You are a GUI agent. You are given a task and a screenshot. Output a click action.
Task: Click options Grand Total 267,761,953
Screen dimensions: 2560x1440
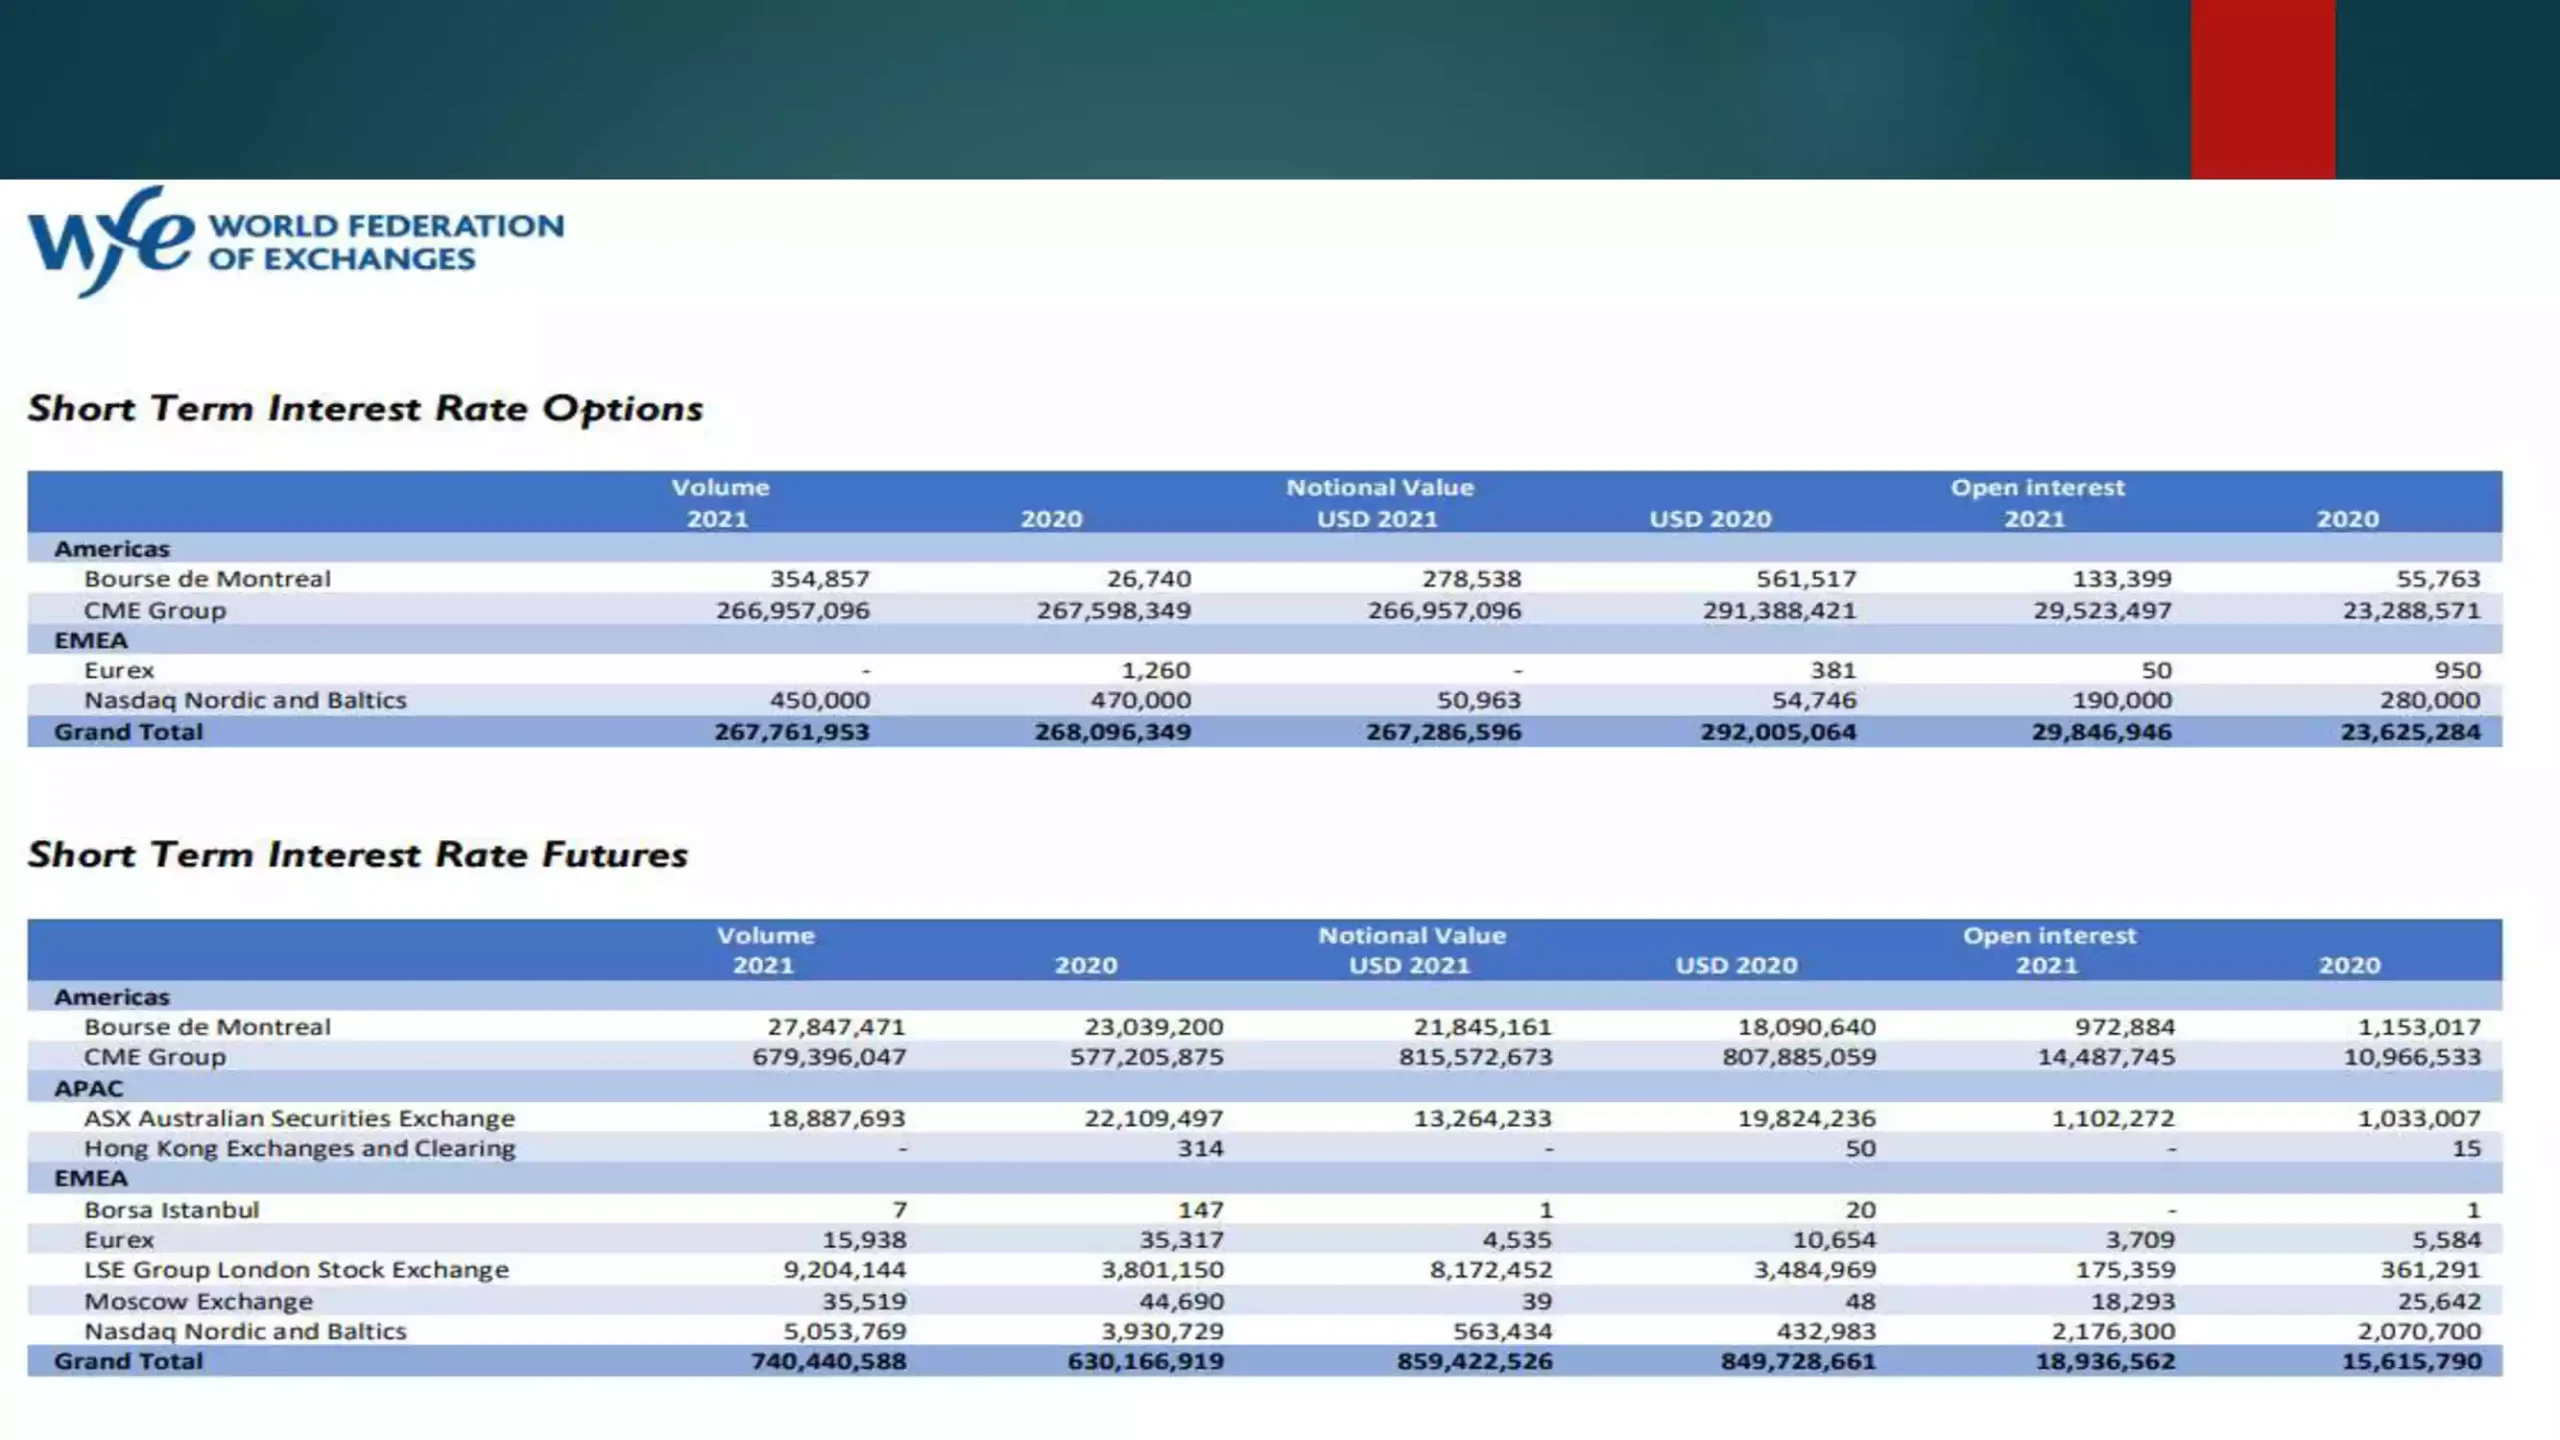(x=791, y=732)
